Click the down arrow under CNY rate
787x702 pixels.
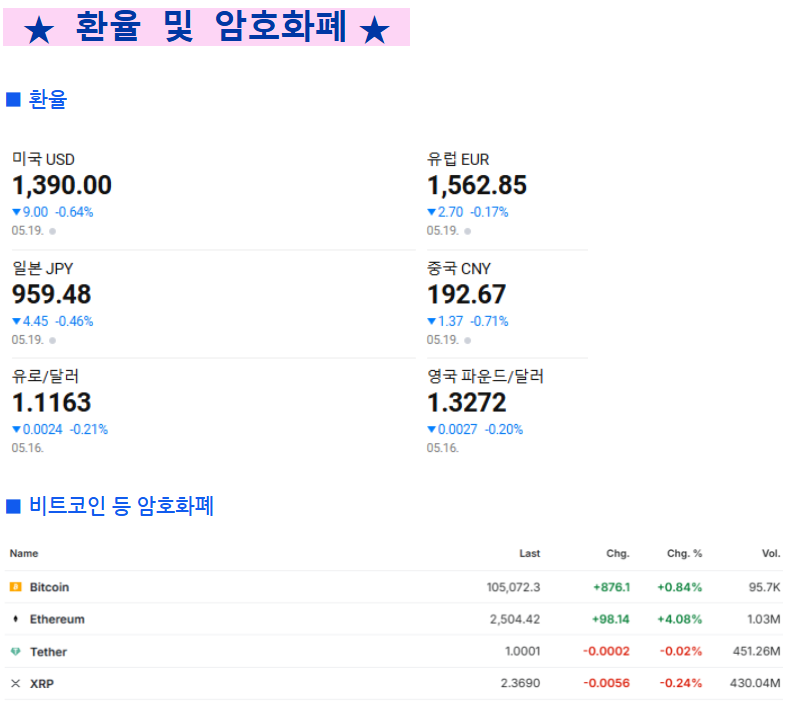point(432,321)
